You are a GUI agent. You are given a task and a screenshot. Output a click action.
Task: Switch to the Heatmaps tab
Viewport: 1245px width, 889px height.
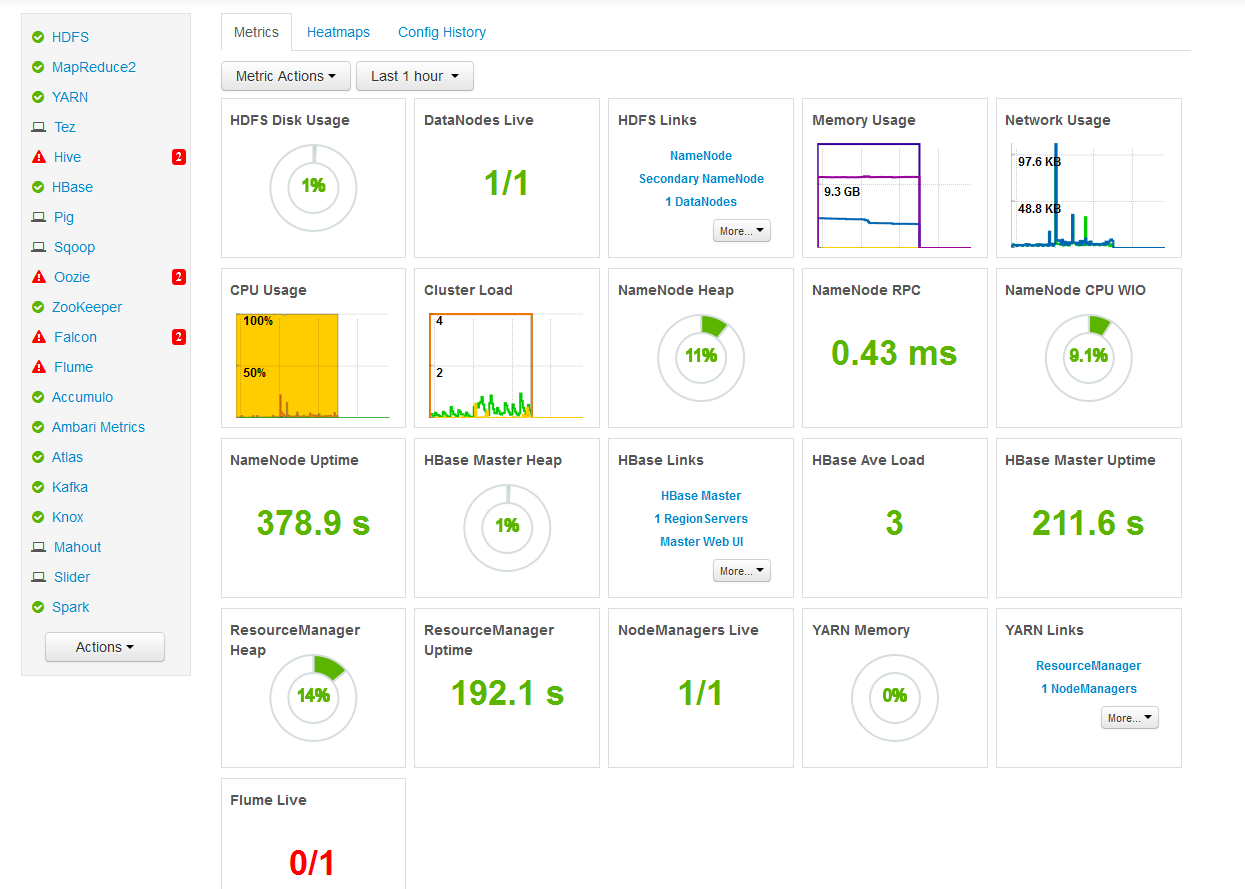coord(338,32)
